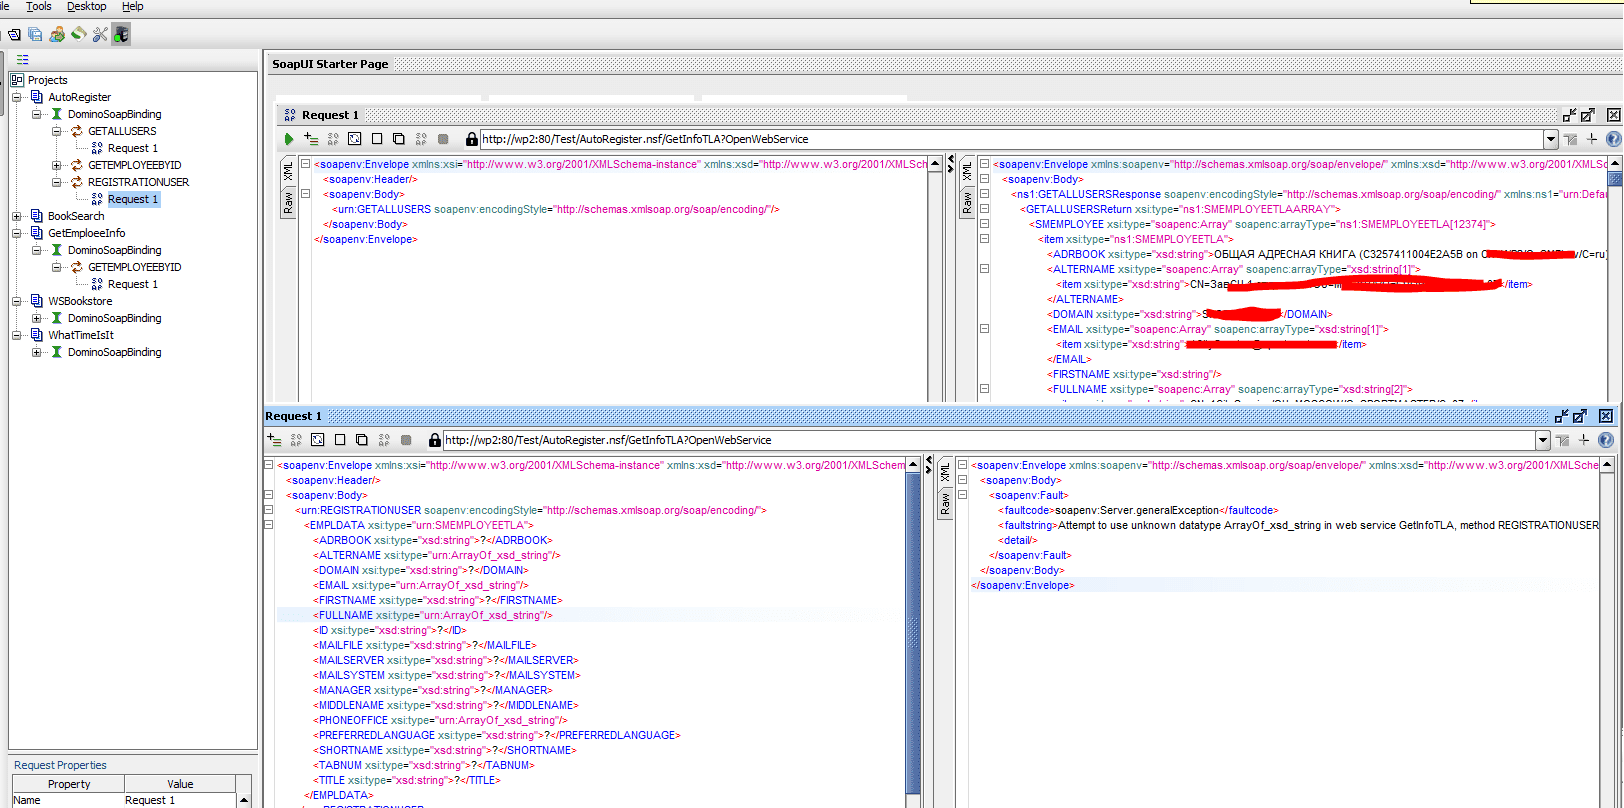The width and height of the screenshot is (1624, 808).
Task: Click the Preferences tools icon in main toolbar
Action: tap(100, 34)
